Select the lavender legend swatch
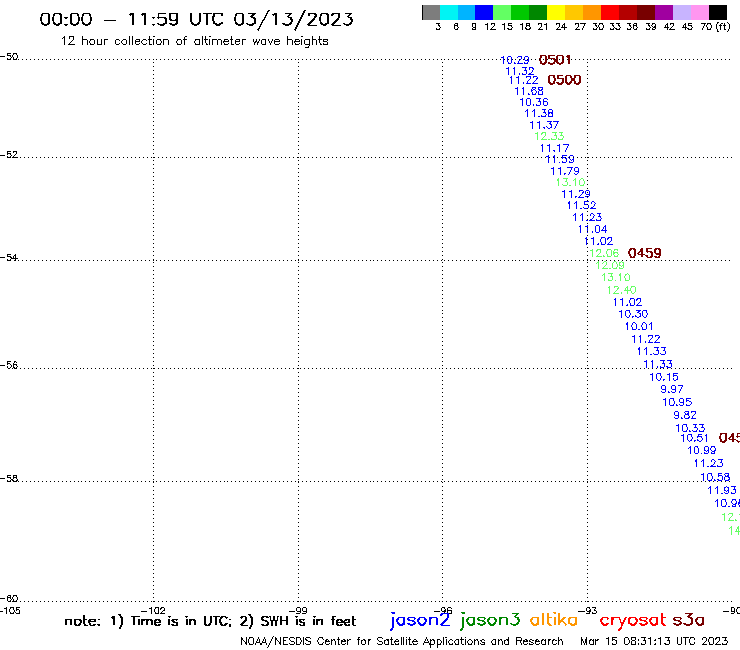Screen dimensions: 740x650 (x=681, y=12)
